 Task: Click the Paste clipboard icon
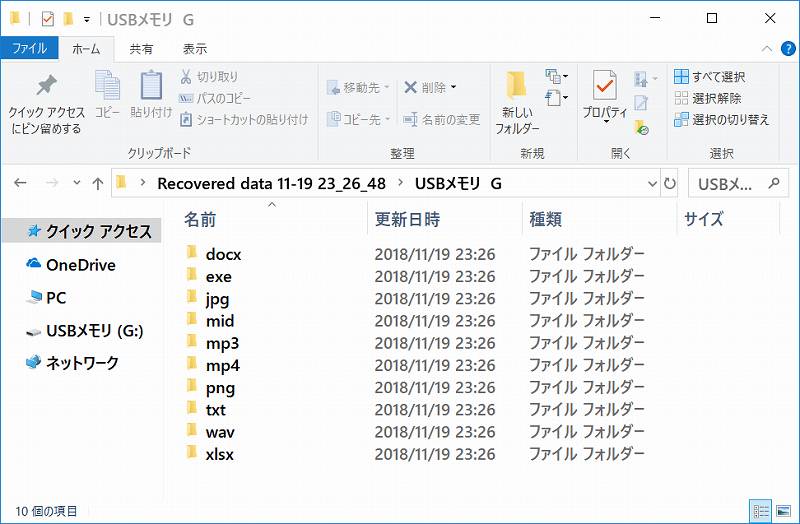151,87
